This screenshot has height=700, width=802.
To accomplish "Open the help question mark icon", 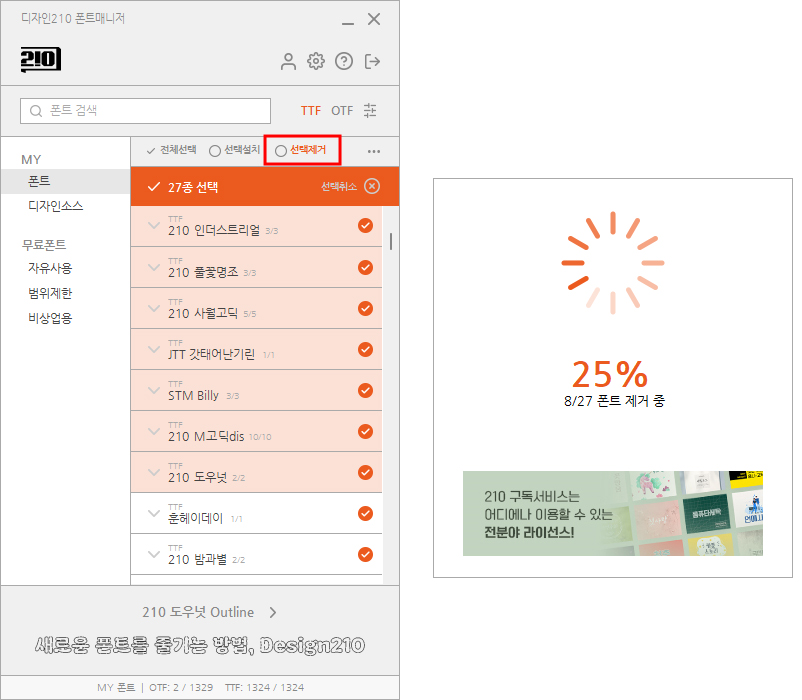I will coord(344,61).
